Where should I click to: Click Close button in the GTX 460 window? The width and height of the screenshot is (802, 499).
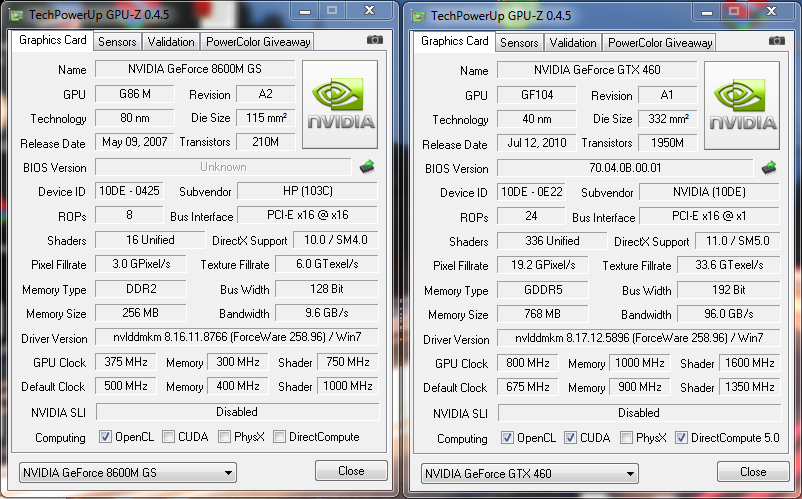pos(753,472)
